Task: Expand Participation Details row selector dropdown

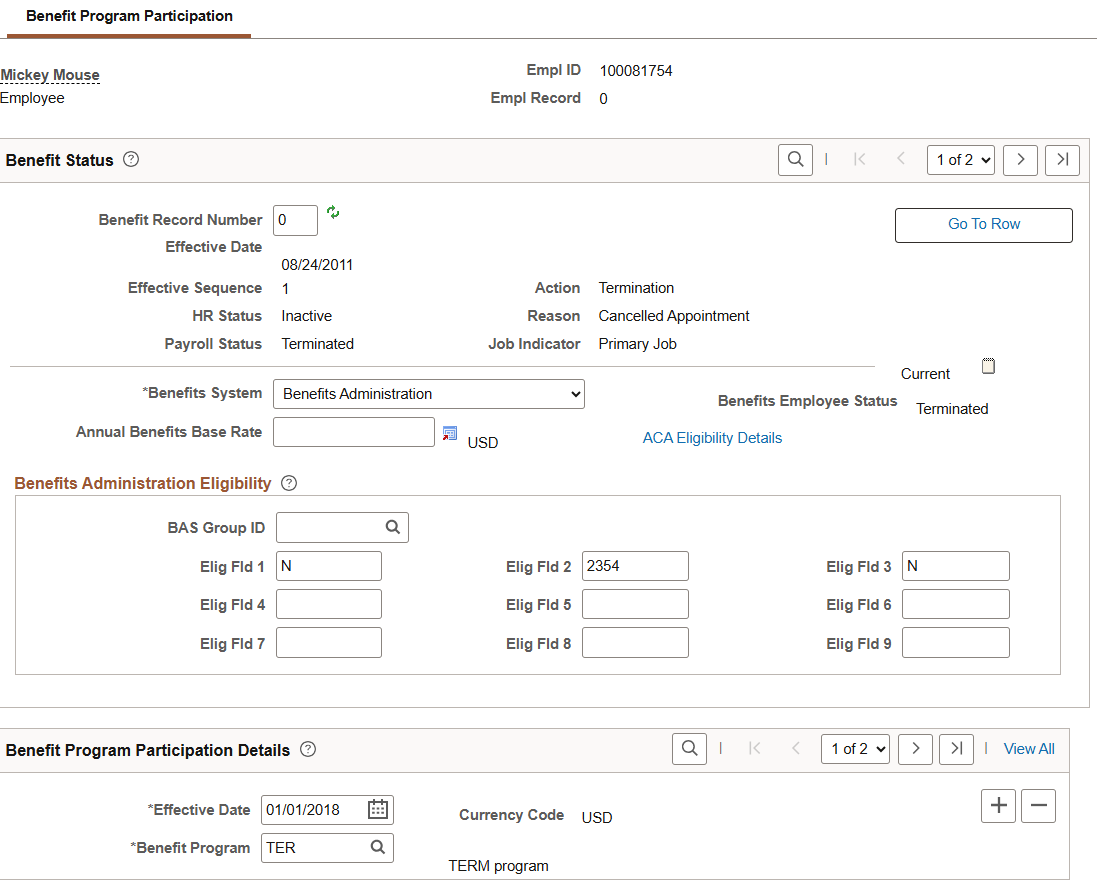Action: [855, 749]
